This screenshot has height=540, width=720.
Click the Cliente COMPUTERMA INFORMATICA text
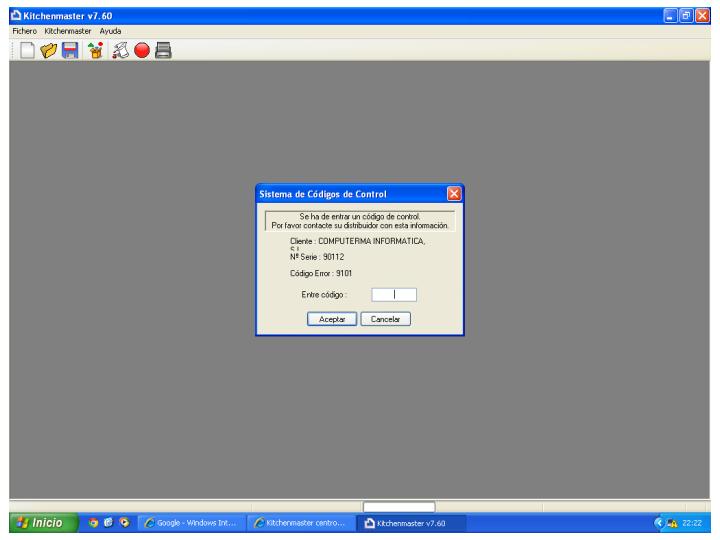pos(358,242)
